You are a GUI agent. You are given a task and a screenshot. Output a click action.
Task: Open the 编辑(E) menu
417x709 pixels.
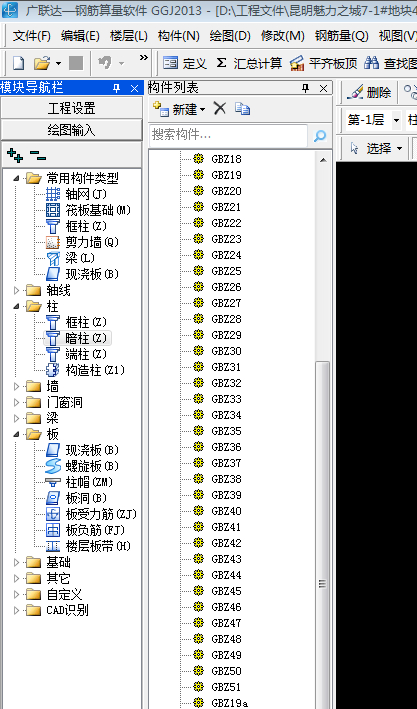[x=80, y=36]
